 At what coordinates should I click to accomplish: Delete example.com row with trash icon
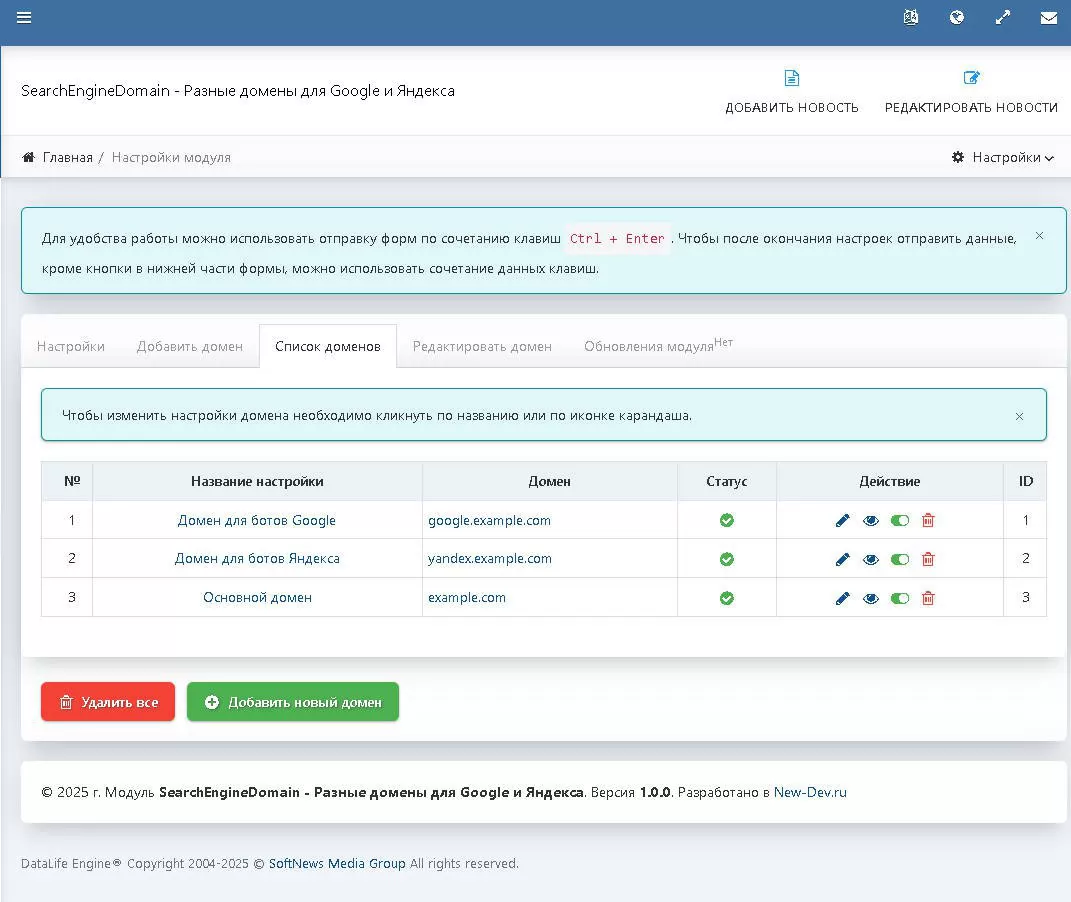(928, 598)
